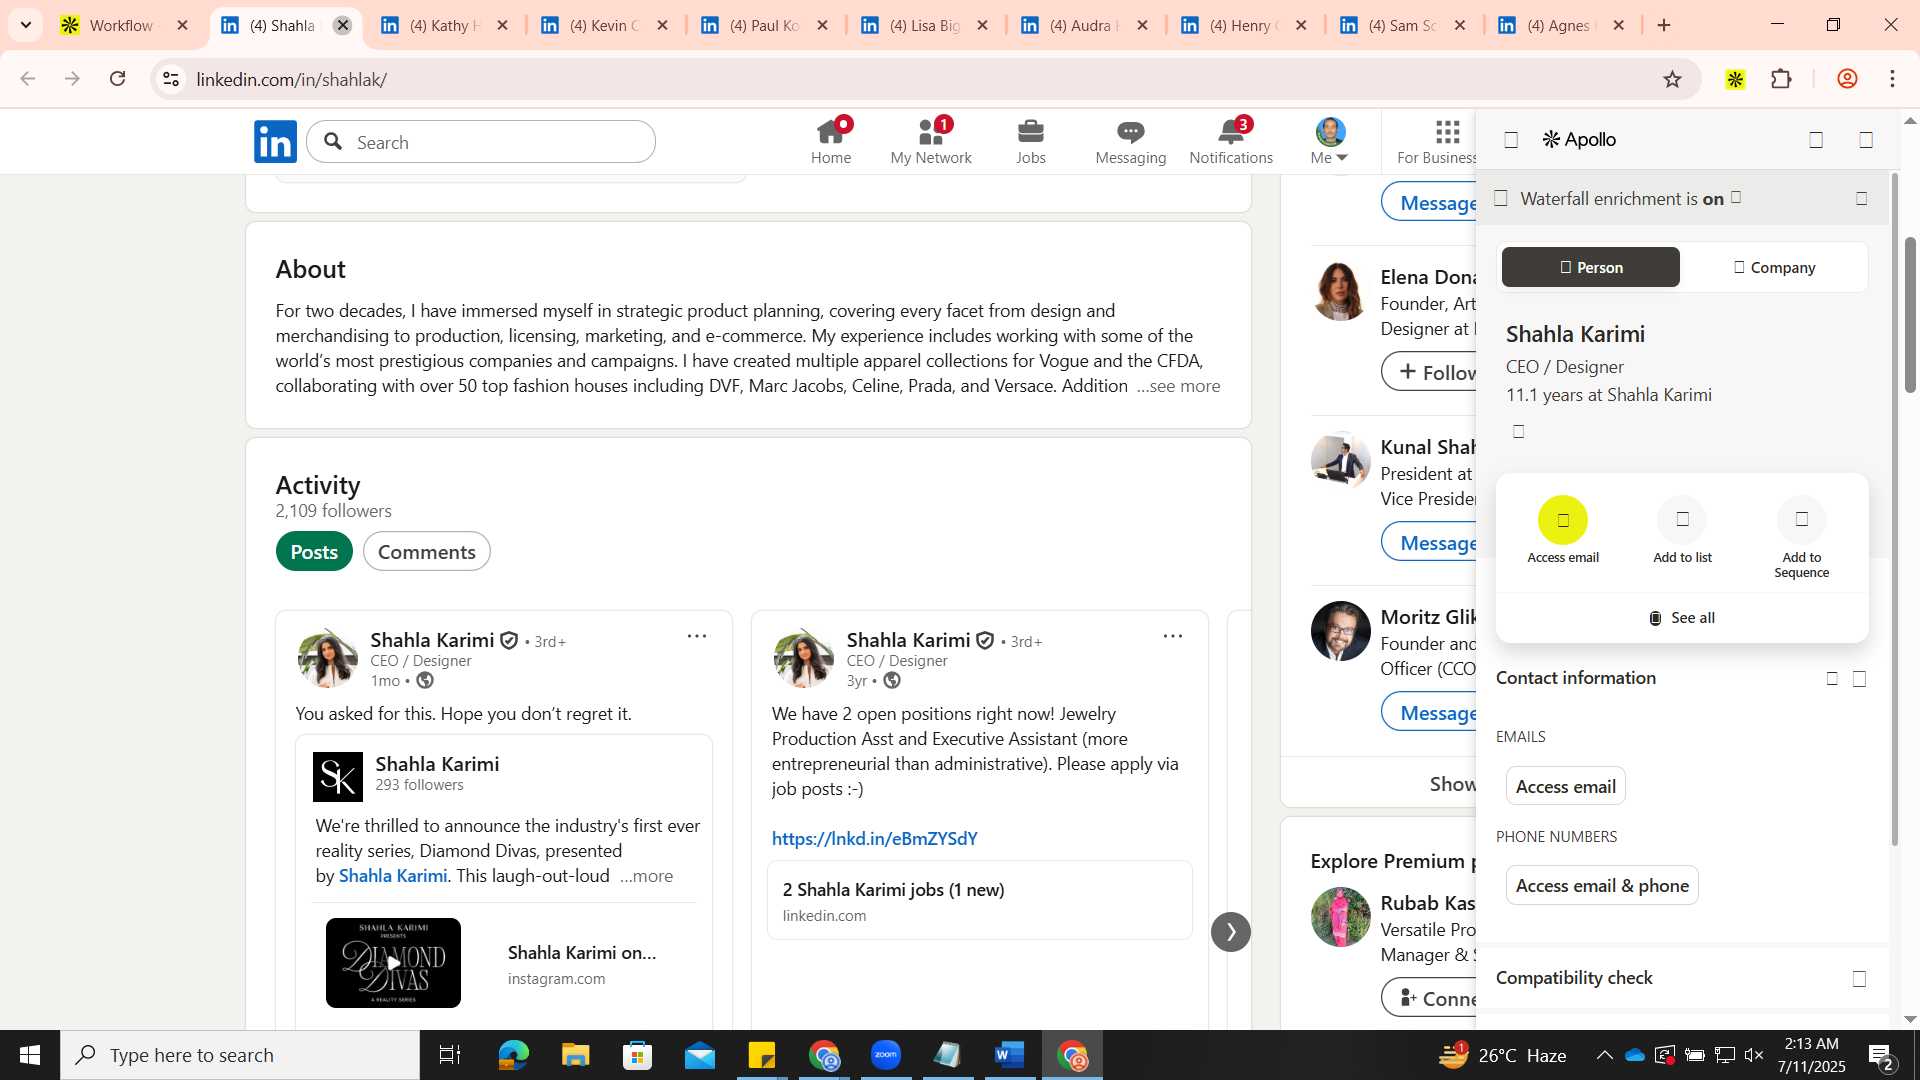Switch to Lisa Big browser tab
Image resolution: width=1920 pixels, height=1080 pixels.
click(x=923, y=25)
